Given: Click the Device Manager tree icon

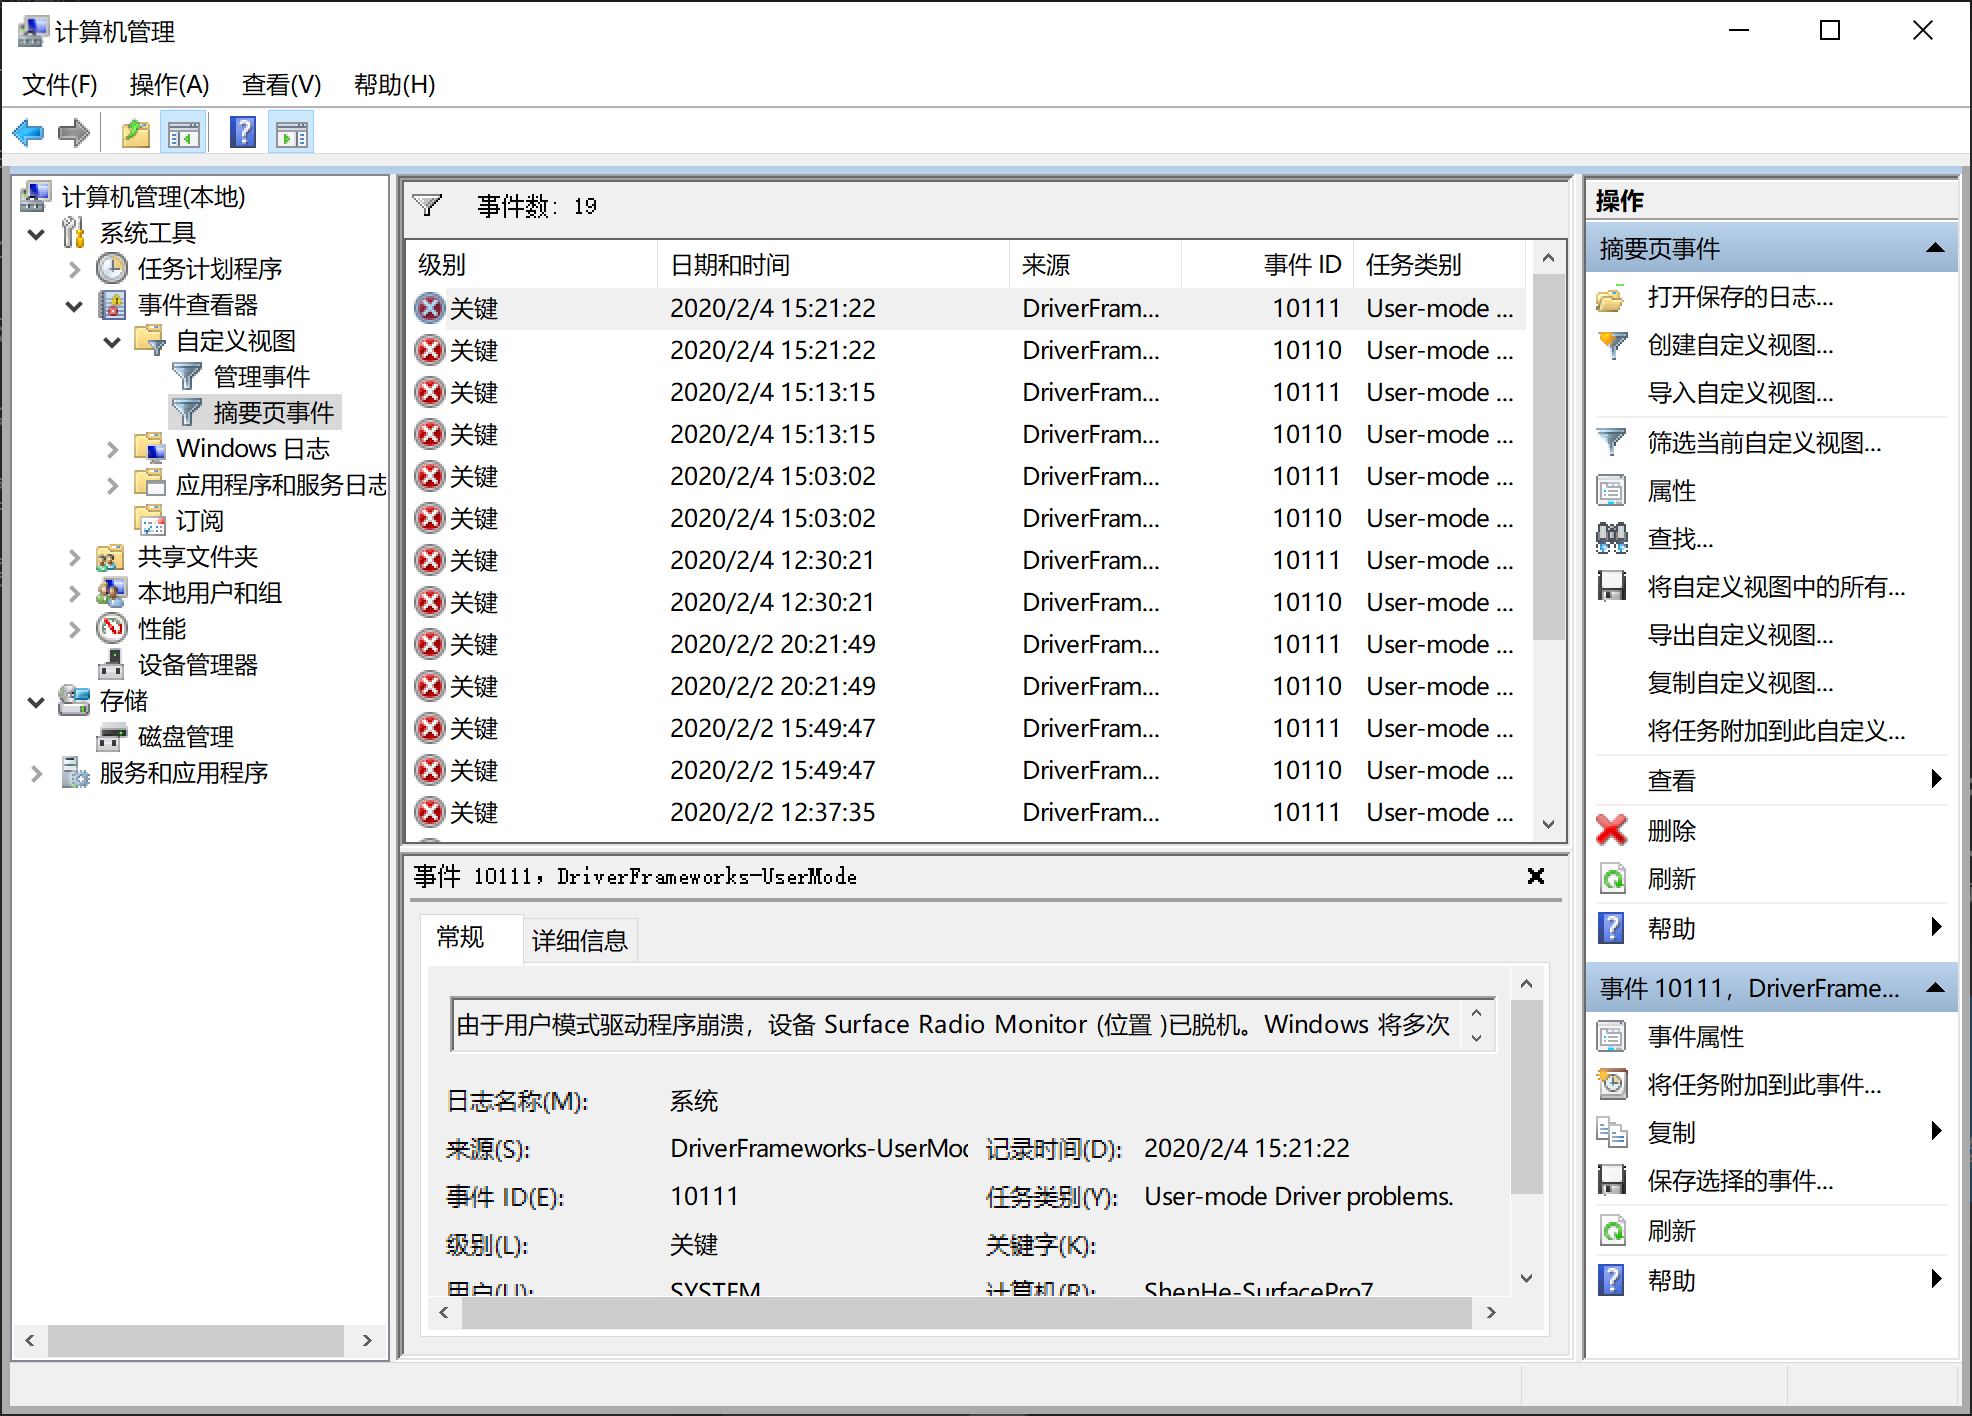Looking at the screenshot, I should coord(111,665).
